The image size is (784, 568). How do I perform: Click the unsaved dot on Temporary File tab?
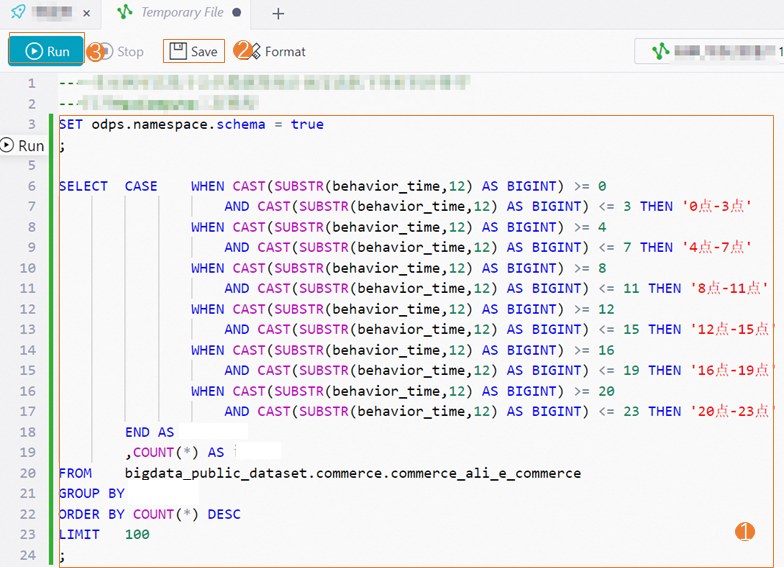click(236, 13)
